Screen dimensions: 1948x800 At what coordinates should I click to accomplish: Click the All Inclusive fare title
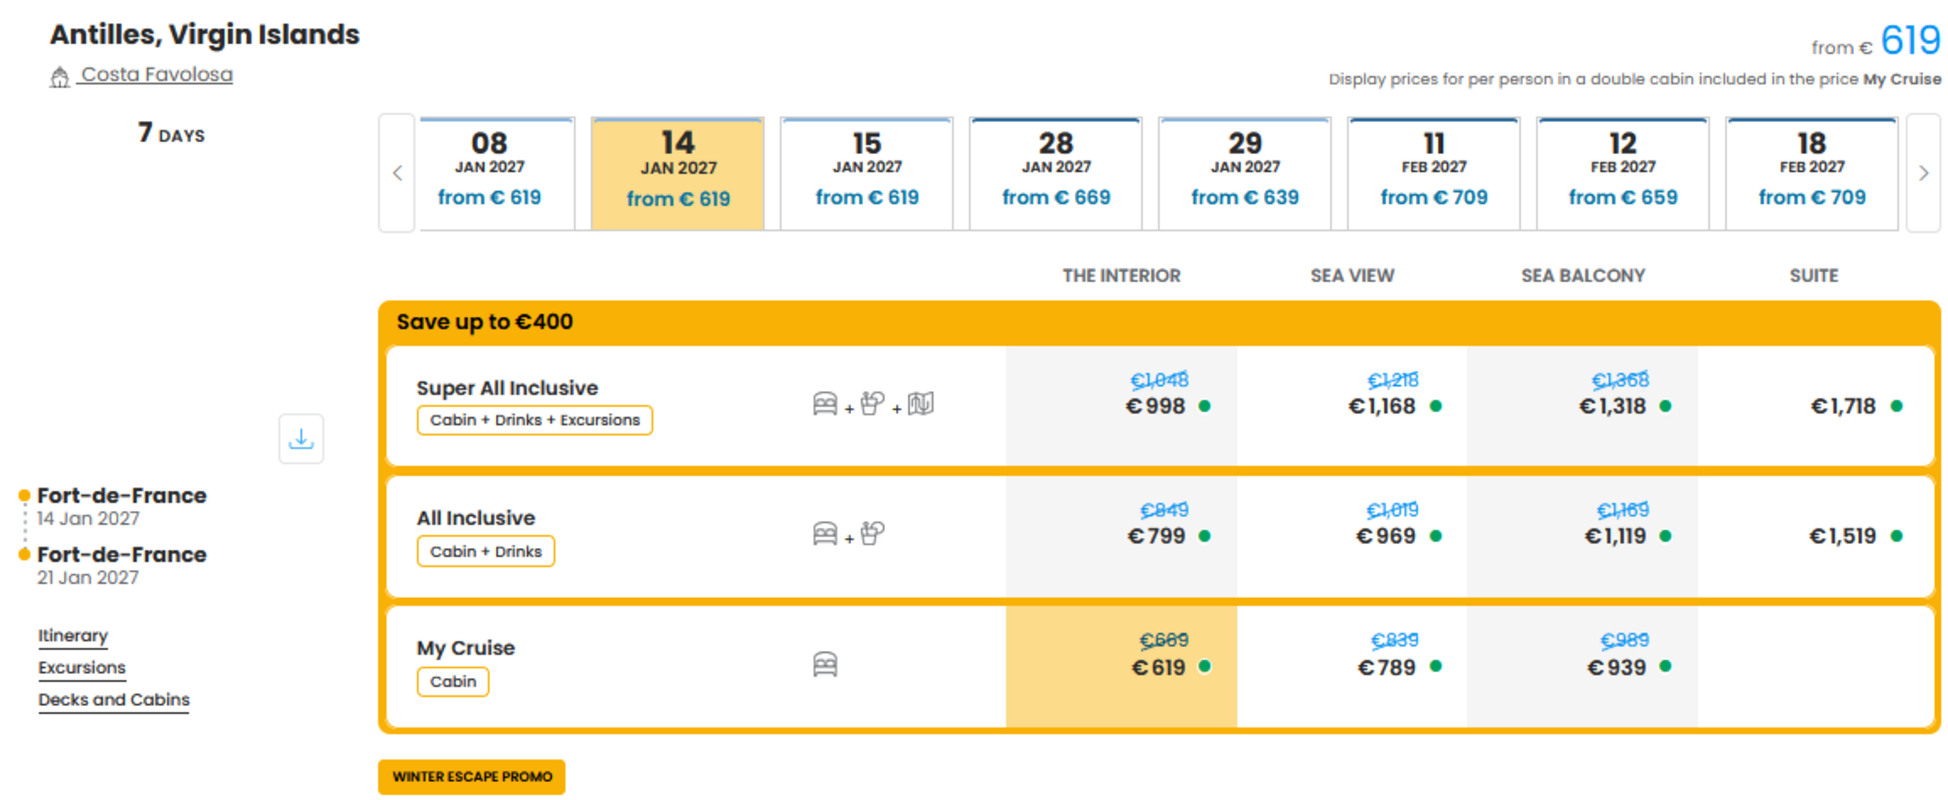tap(476, 518)
